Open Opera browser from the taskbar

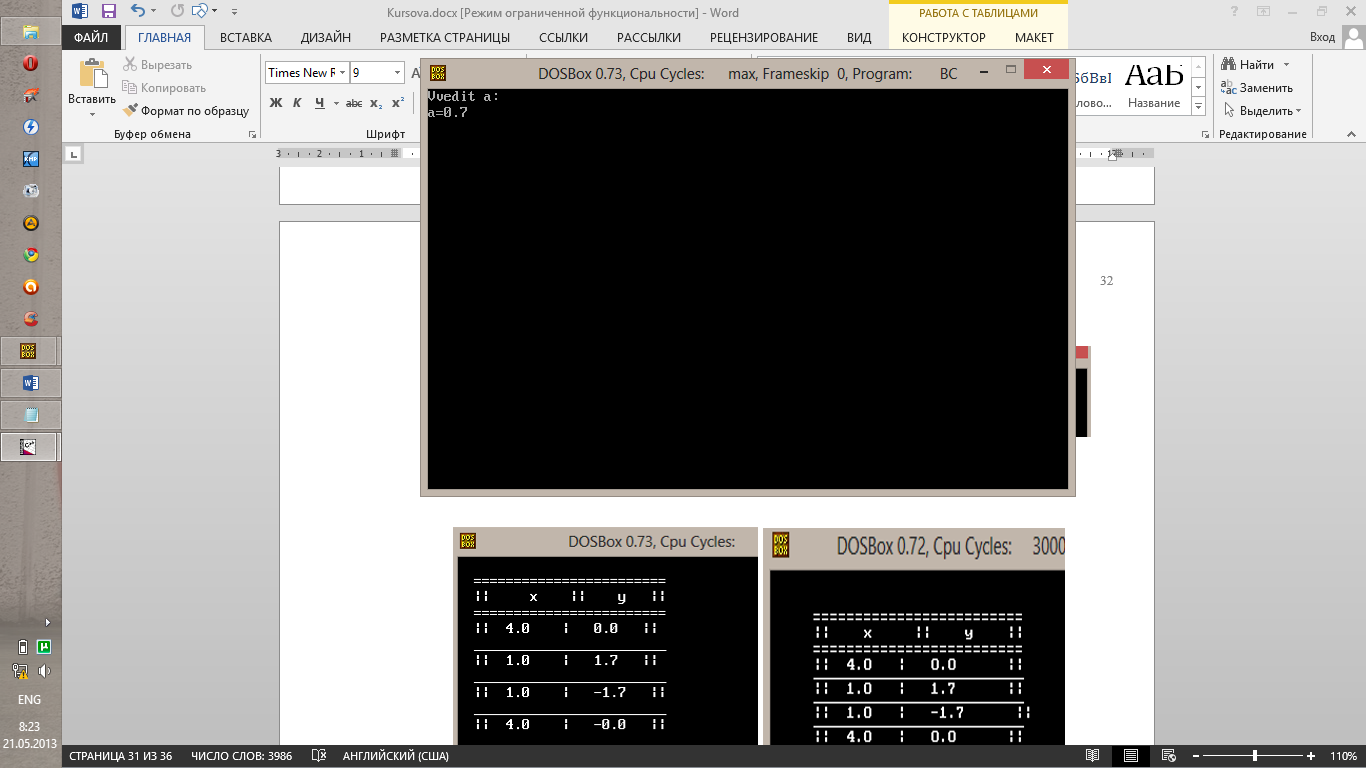[31, 64]
